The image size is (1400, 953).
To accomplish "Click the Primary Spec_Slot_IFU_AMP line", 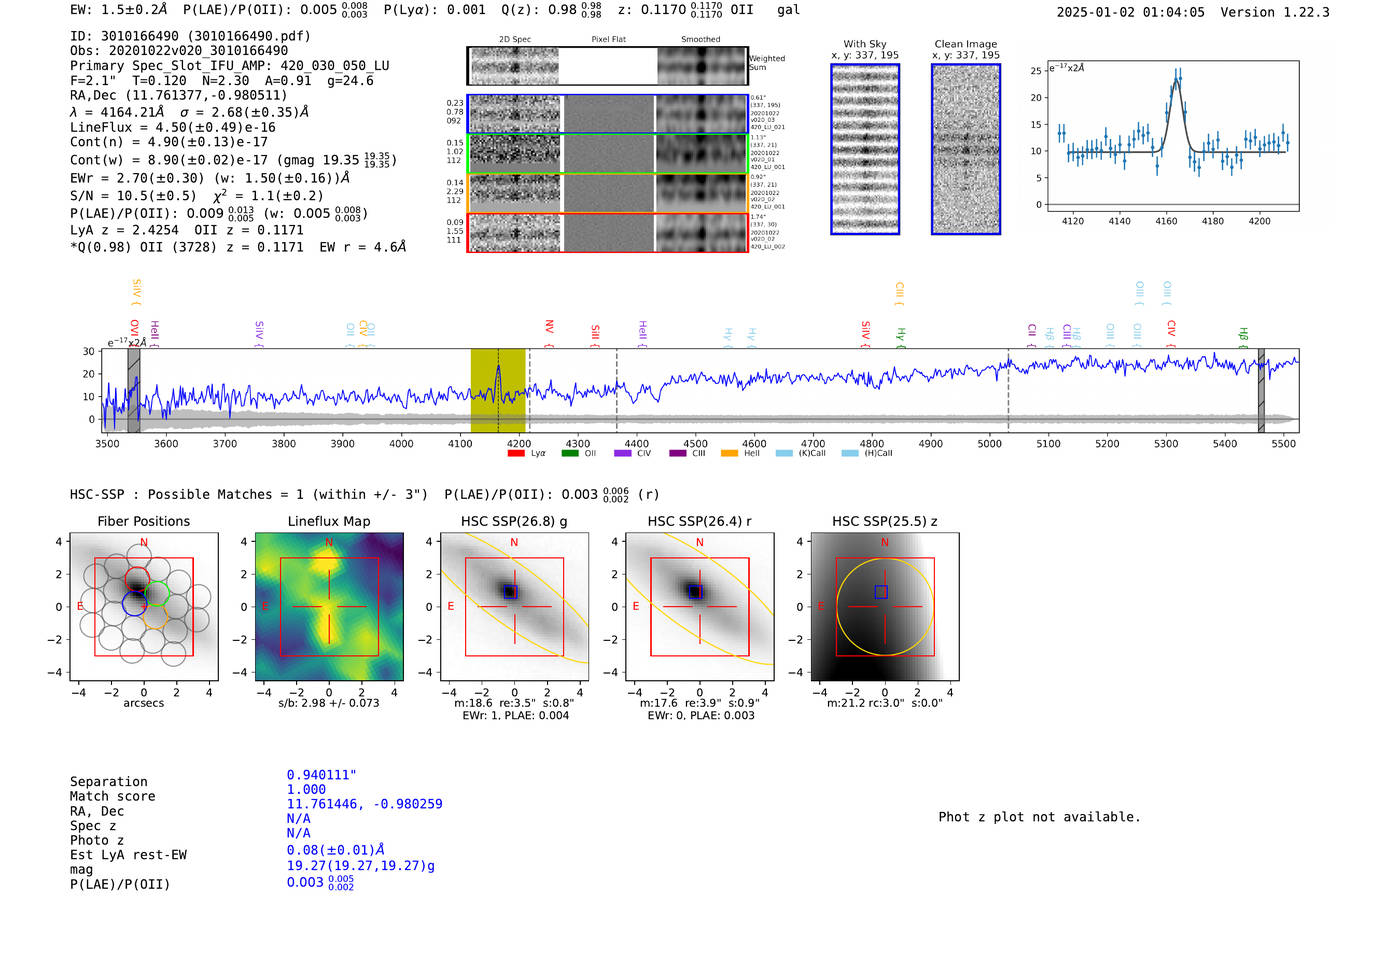I will [x=230, y=66].
